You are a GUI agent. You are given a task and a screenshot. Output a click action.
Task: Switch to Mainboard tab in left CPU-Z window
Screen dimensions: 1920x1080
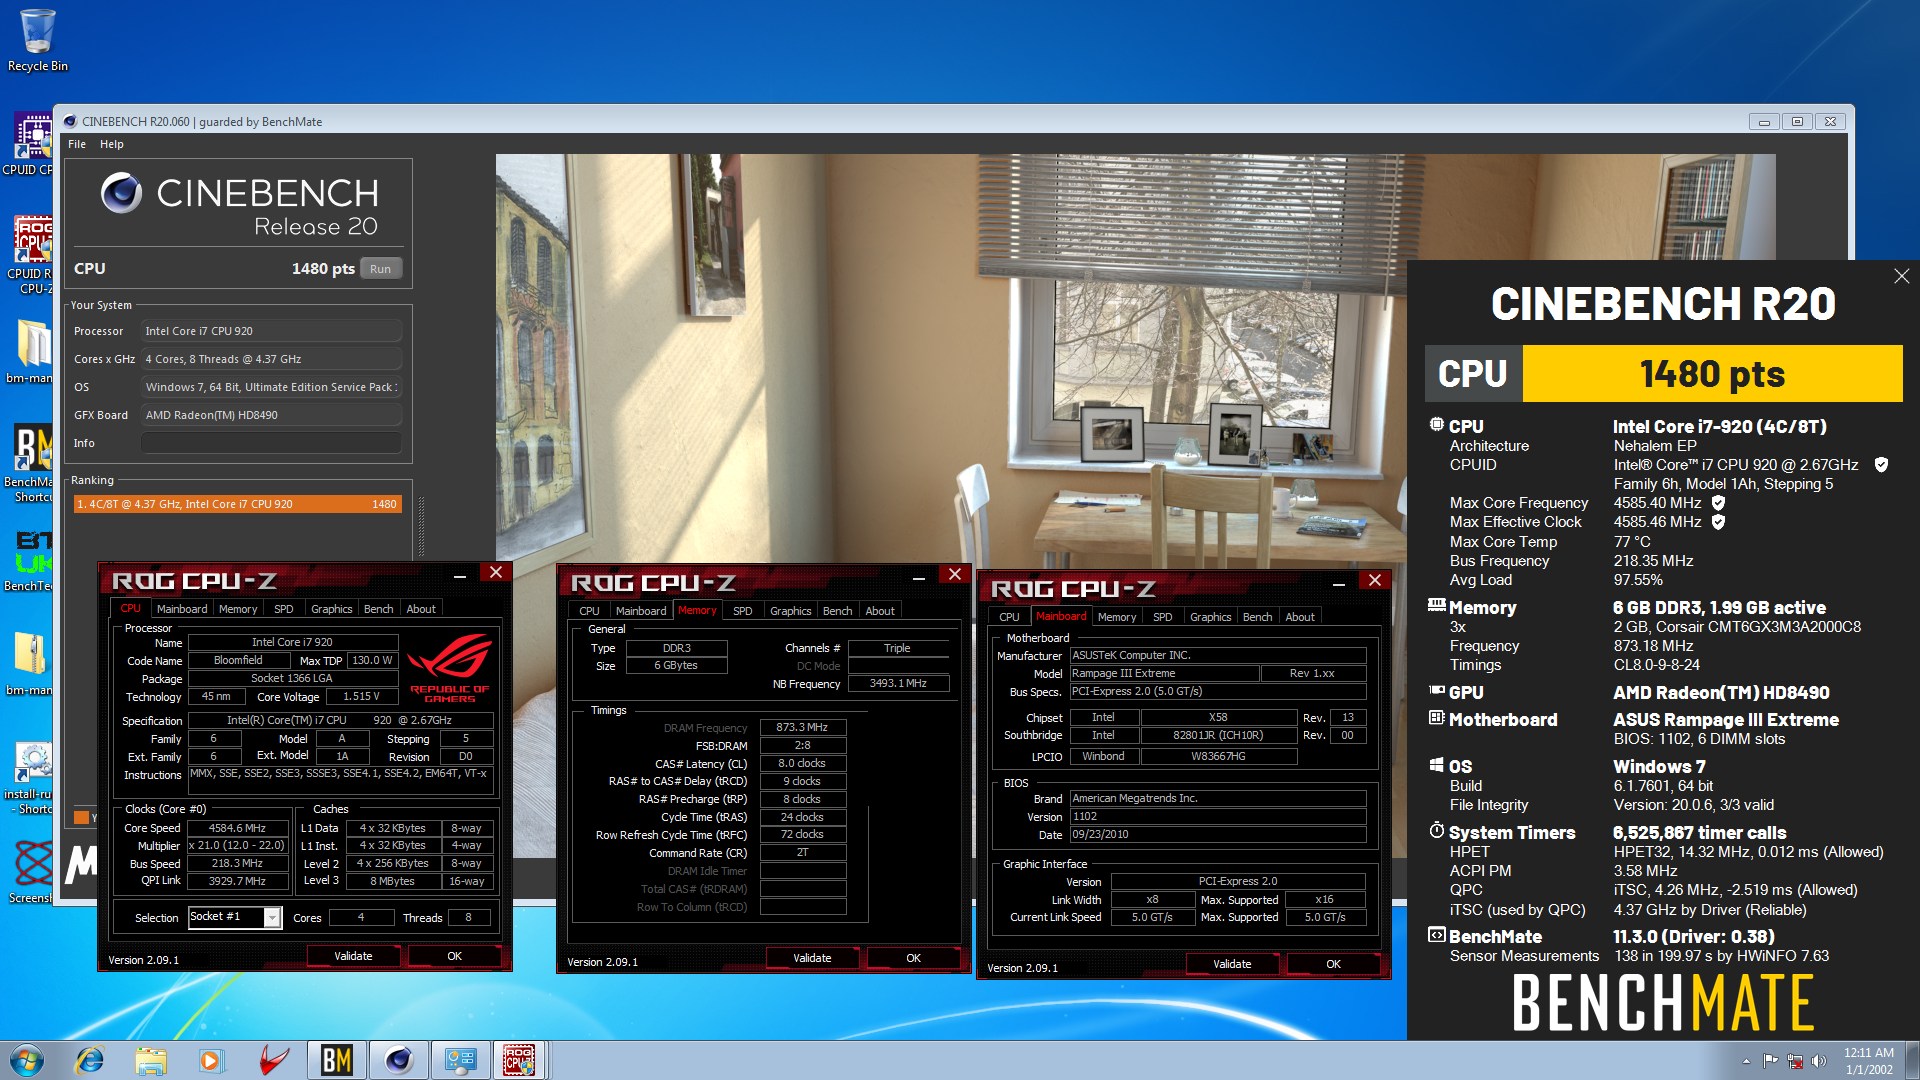tap(182, 608)
